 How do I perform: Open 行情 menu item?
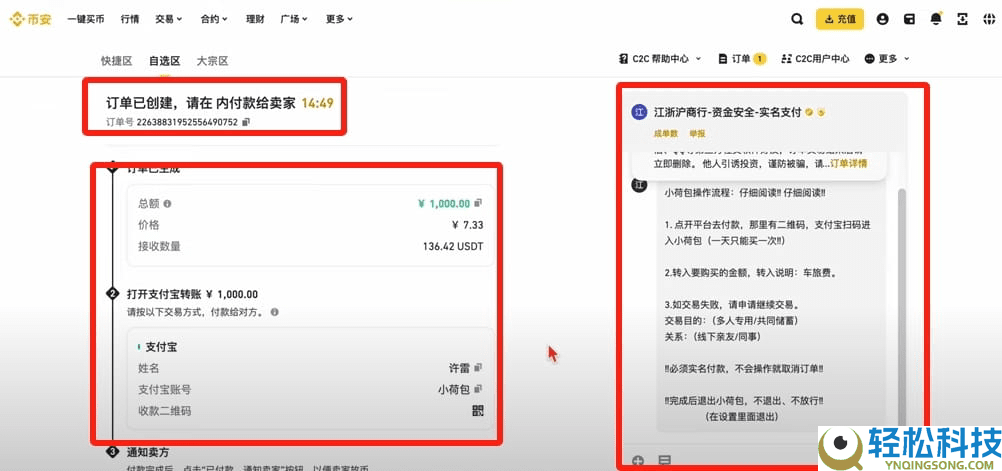tap(130, 19)
